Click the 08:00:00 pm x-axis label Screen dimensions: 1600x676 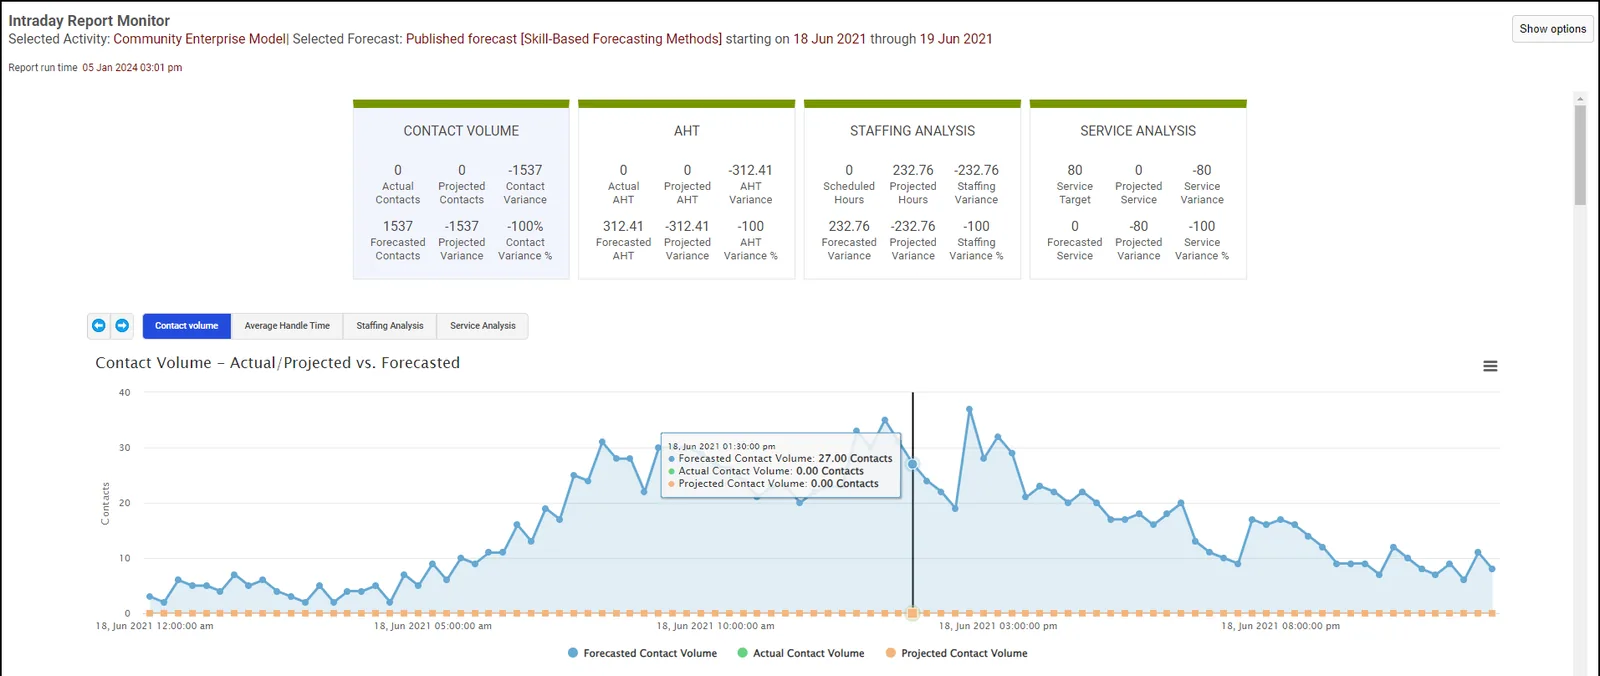coord(1280,626)
